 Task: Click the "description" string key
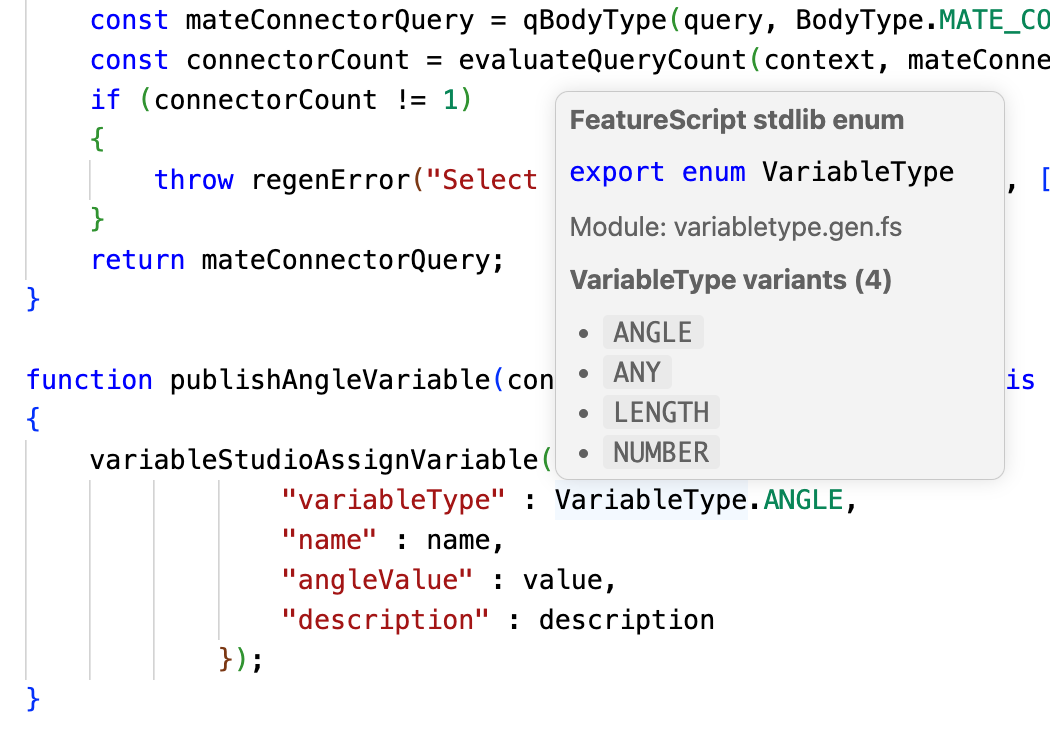click(x=385, y=620)
